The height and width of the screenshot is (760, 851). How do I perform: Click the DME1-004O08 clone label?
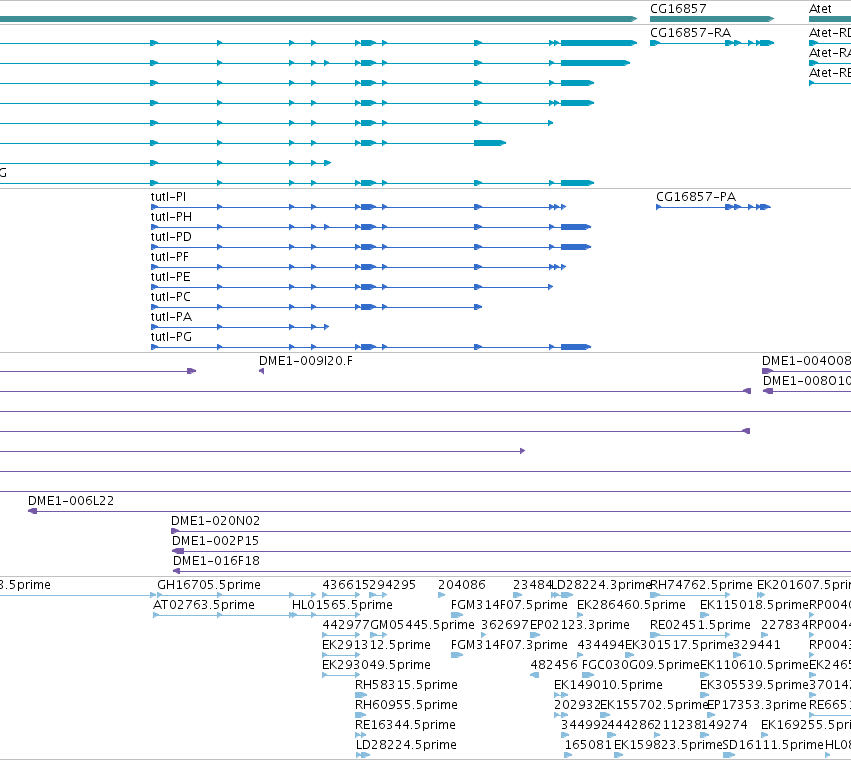pos(806,361)
